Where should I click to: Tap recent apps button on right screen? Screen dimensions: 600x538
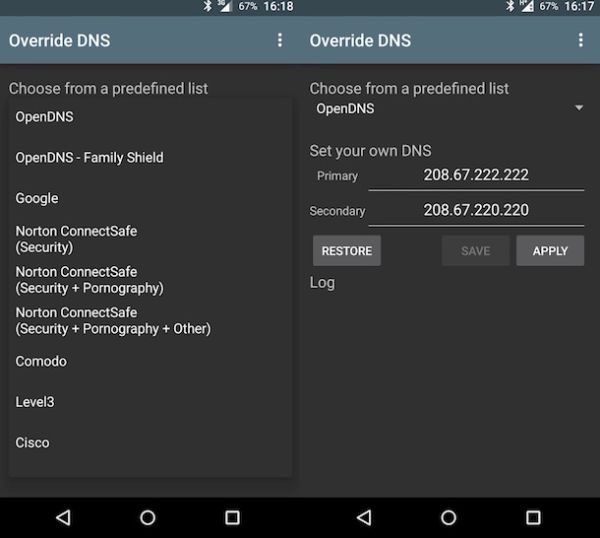pos(533,517)
